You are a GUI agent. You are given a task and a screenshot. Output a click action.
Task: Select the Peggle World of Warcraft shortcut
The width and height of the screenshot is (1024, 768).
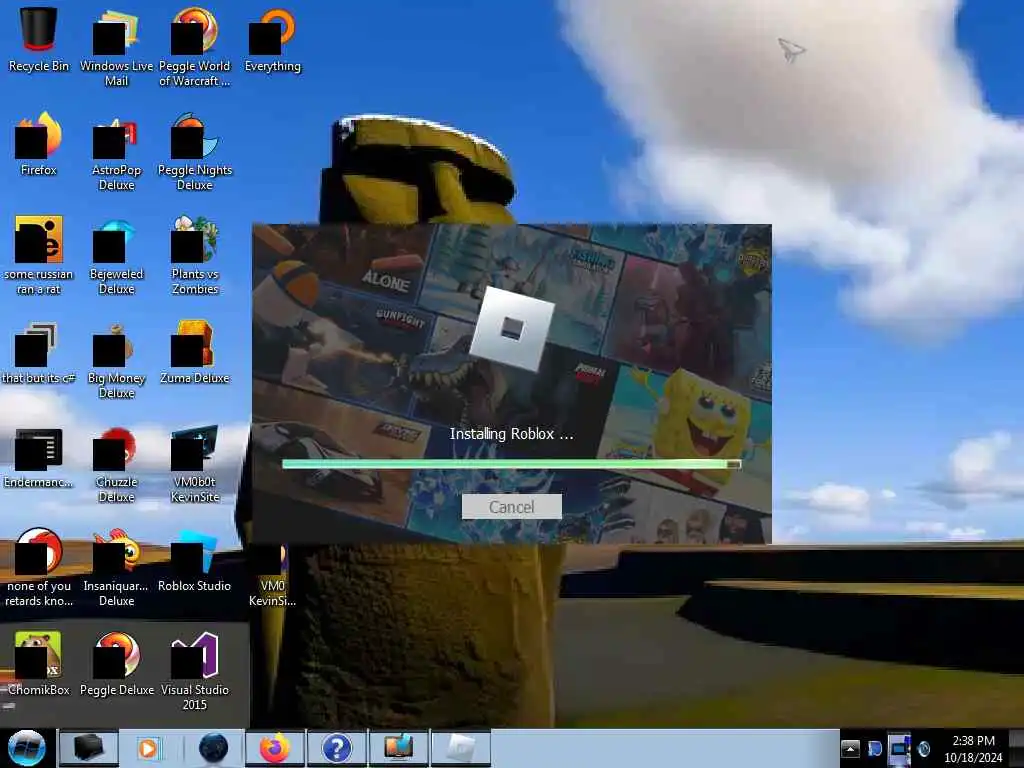click(x=195, y=47)
